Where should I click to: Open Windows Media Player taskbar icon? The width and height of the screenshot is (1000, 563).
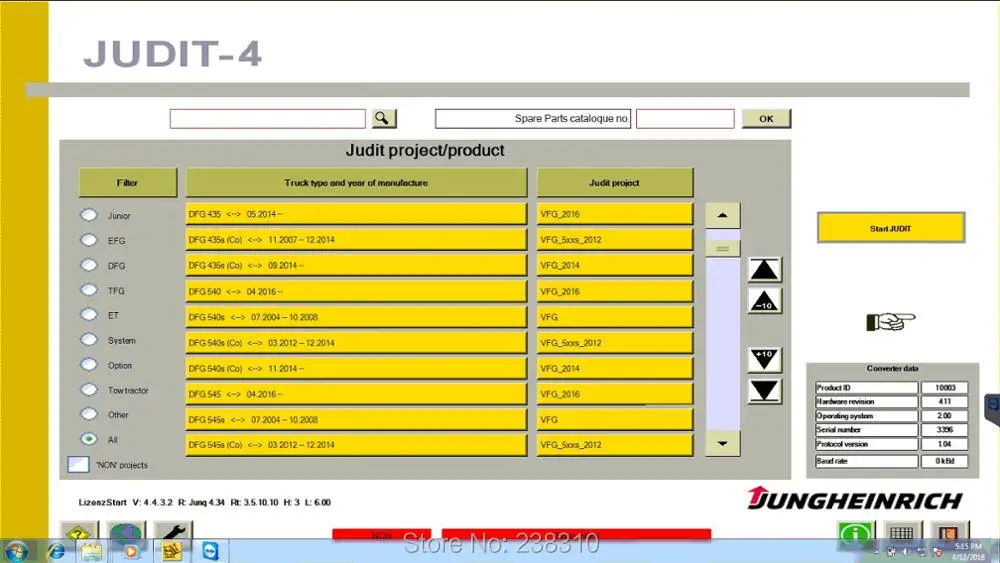(x=131, y=551)
